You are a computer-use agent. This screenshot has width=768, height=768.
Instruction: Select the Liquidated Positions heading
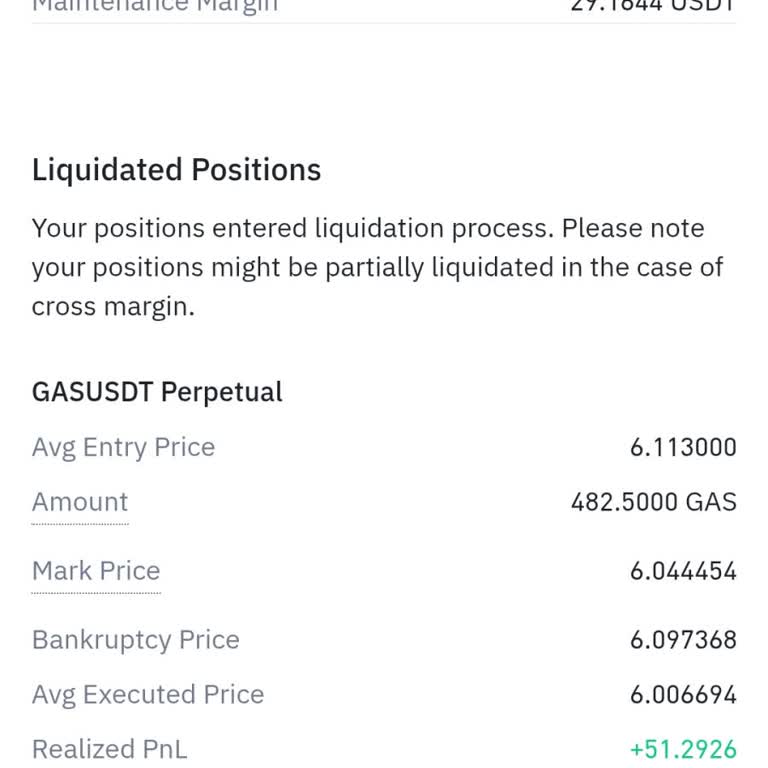tap(176, 170)
